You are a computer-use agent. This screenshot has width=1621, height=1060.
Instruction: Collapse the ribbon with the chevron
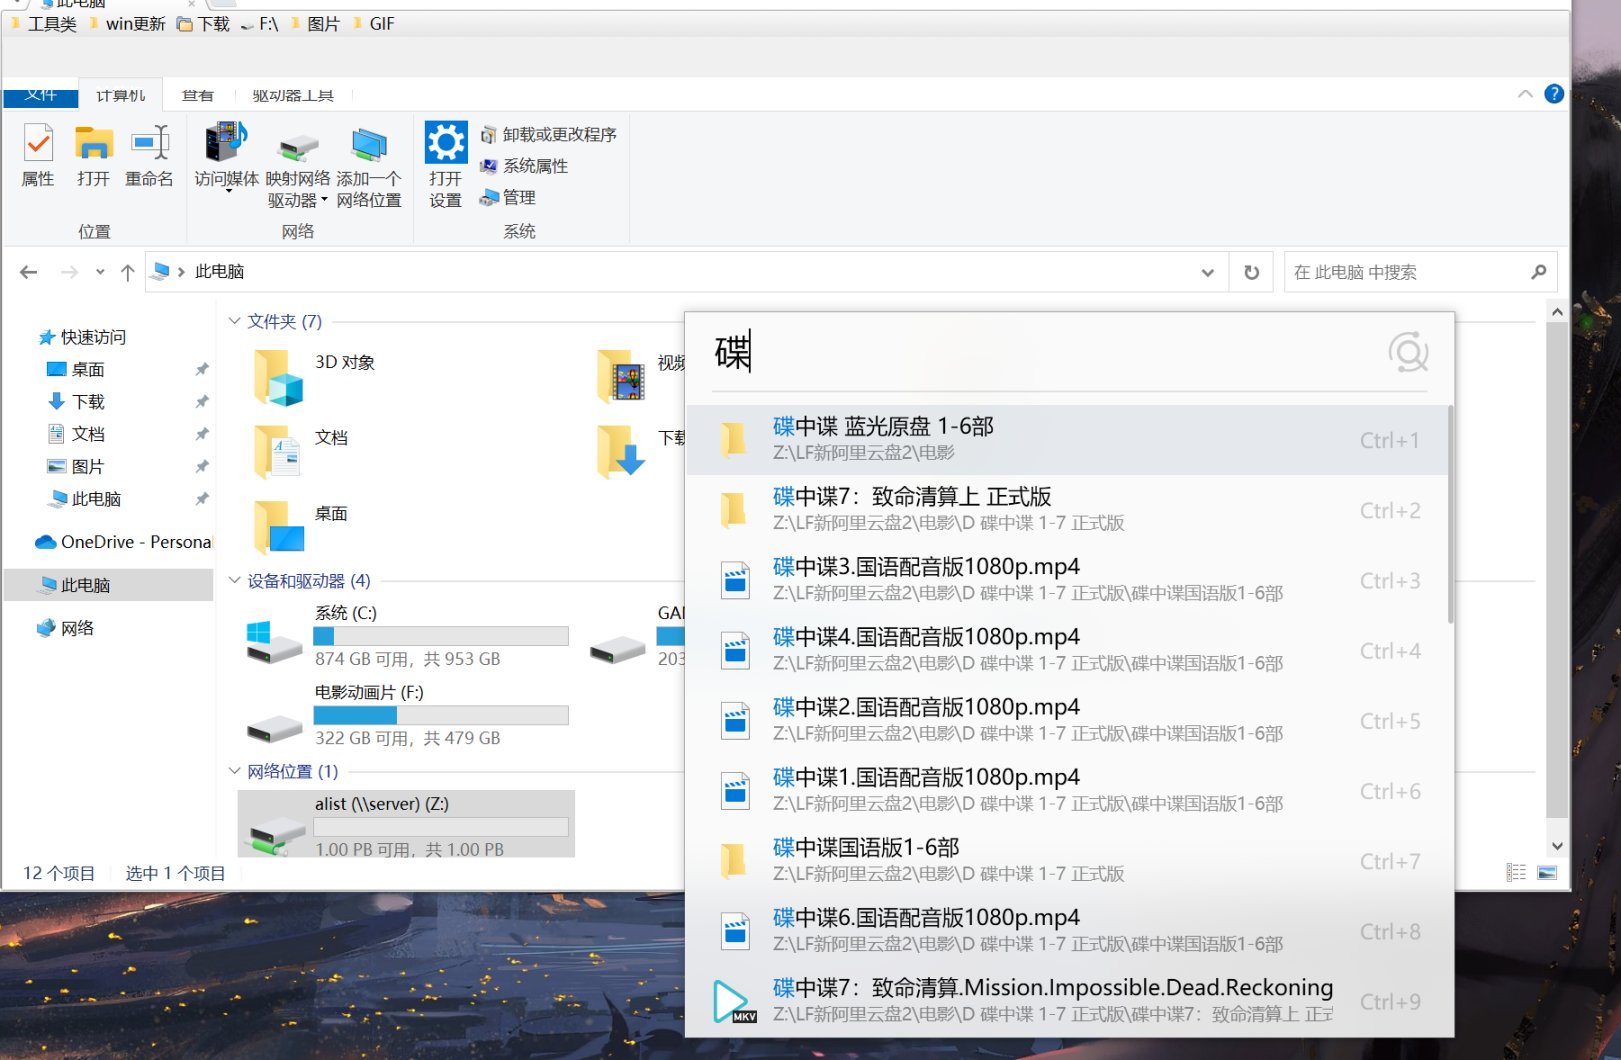click(x=1525, y=94)
